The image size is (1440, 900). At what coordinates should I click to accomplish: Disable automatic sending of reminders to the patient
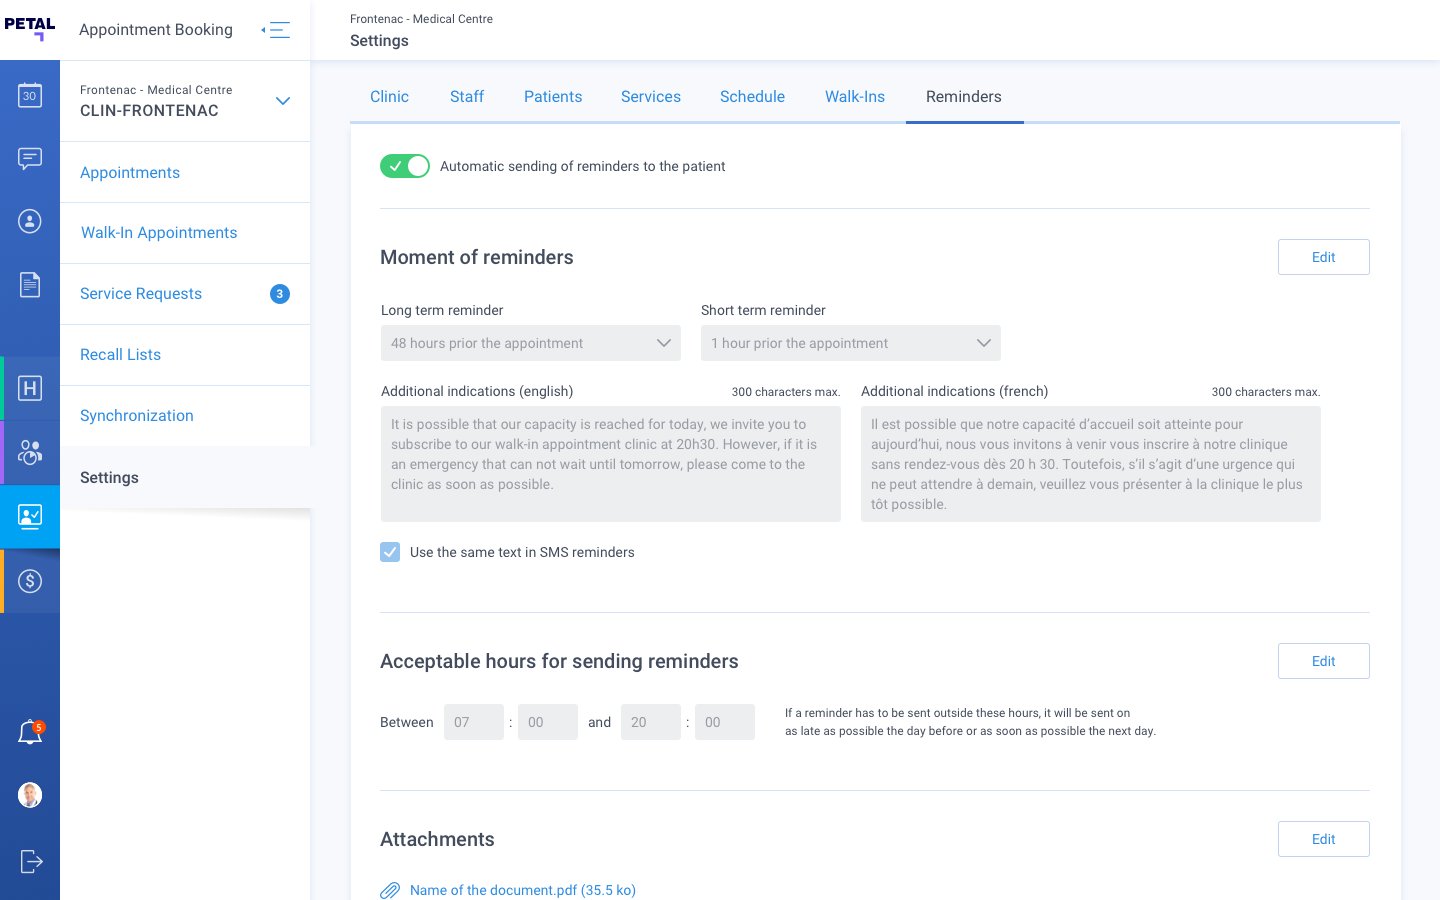404,165
